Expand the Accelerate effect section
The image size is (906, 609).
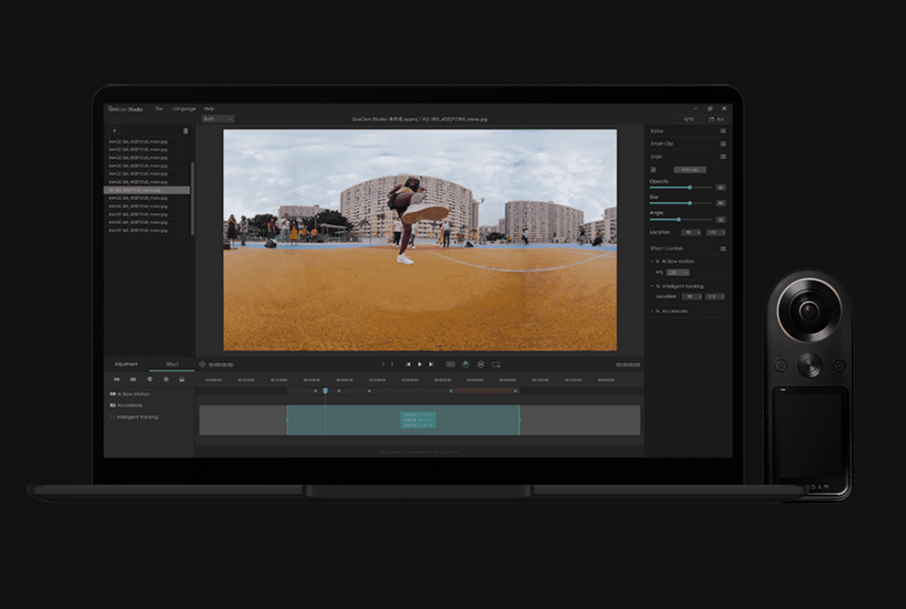(652, 311)
